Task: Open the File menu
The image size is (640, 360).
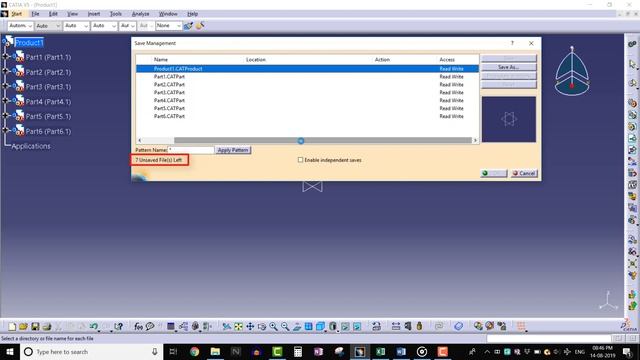Action: 36,14
